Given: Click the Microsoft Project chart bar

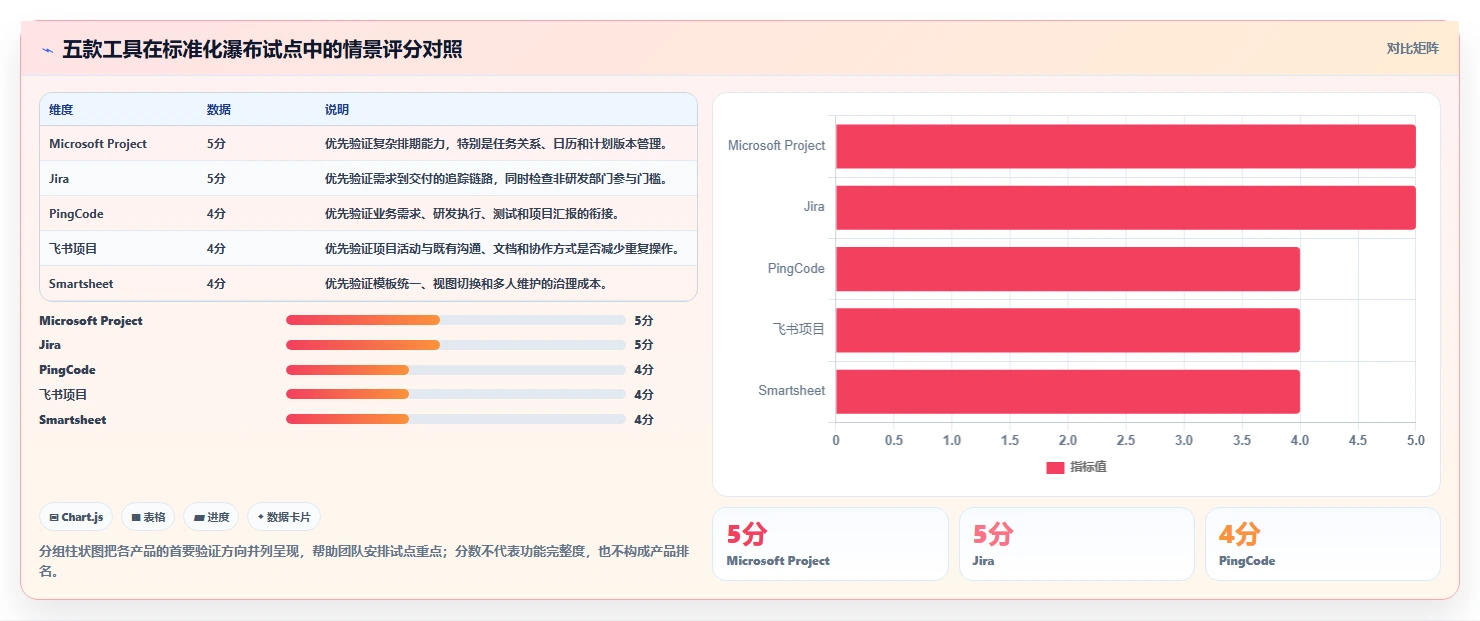Looking at the screenshot, I should [x=1125, y=146].
